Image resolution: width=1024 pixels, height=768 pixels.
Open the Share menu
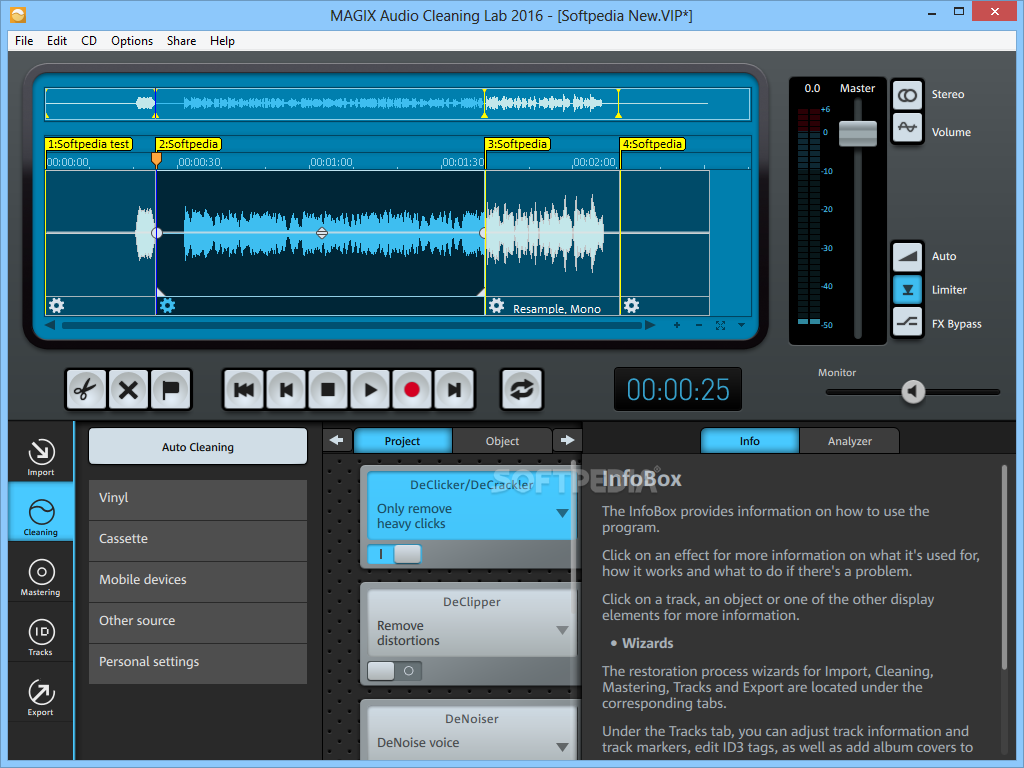tap(182, 40)
